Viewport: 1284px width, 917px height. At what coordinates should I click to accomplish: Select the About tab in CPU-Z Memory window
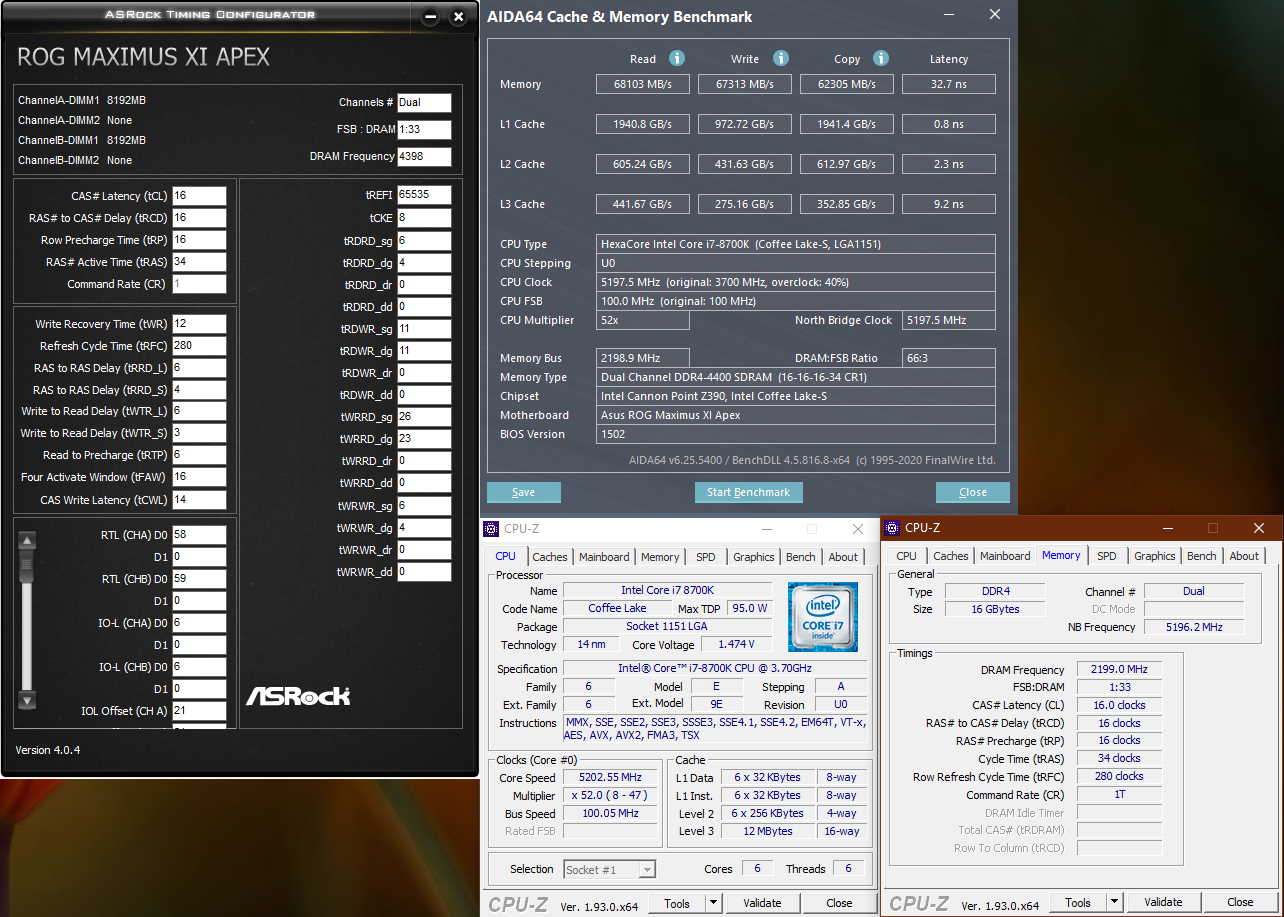click(1244, 556)
